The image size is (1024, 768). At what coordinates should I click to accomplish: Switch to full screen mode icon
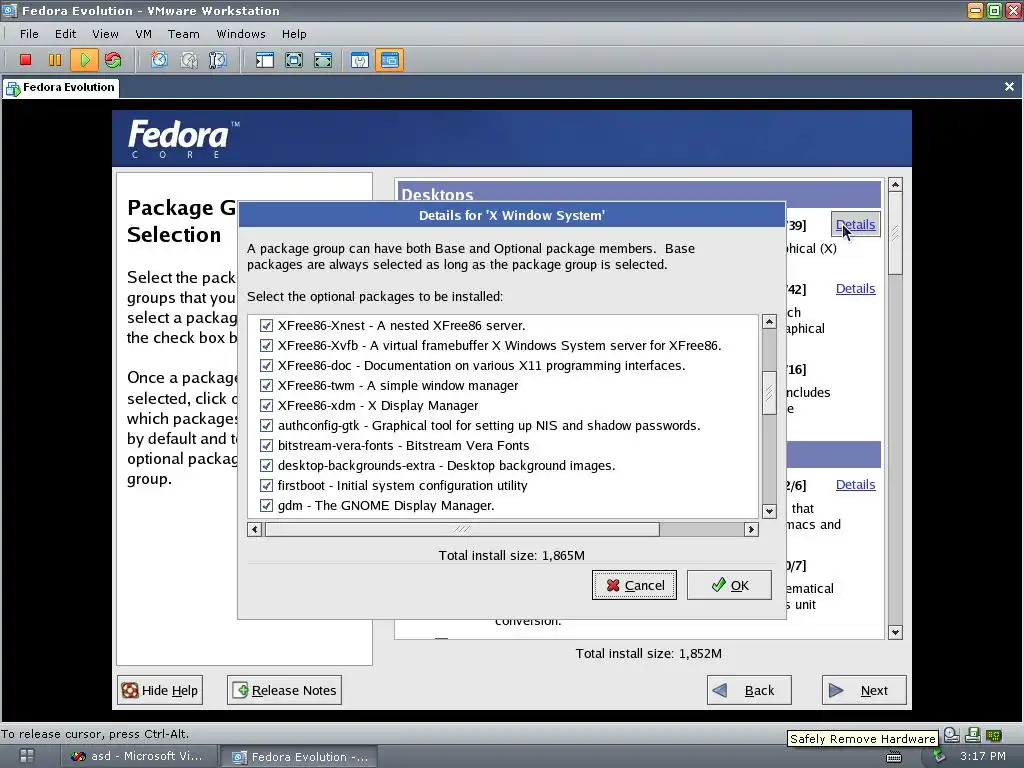tap(294, 60)
